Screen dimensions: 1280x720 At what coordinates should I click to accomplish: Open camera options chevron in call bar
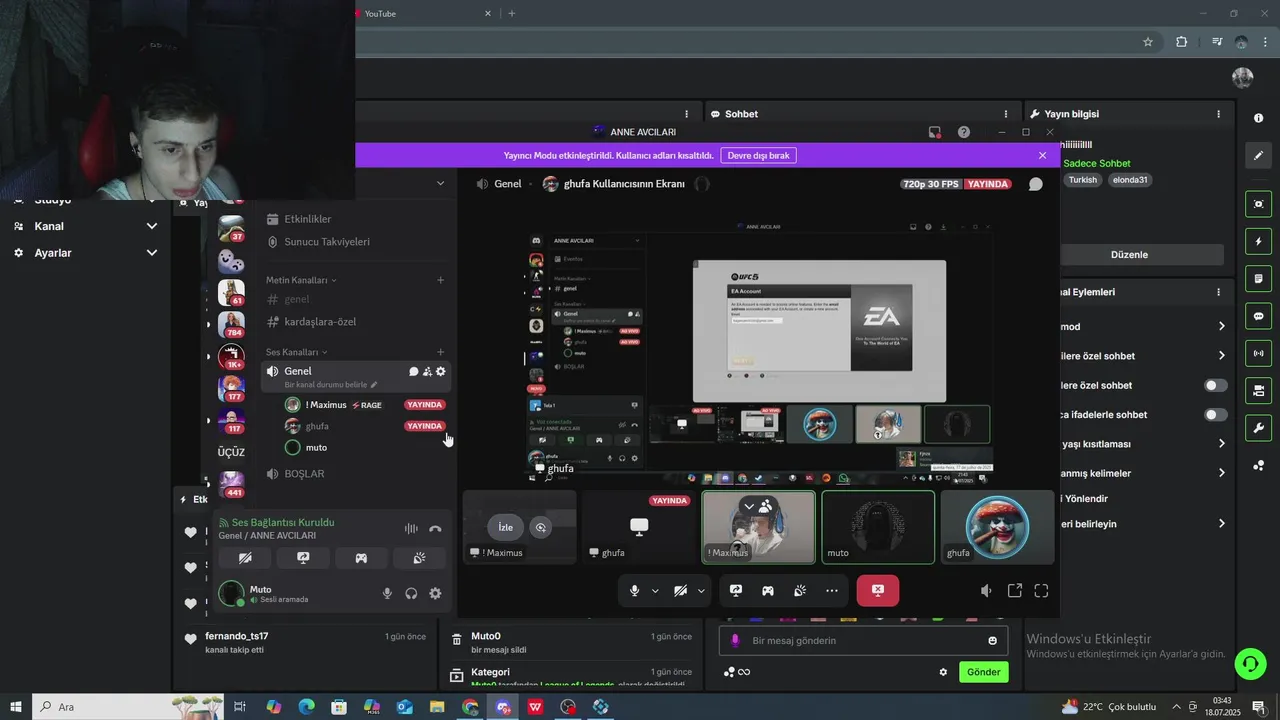pyautogui.click(x=701, y=591)
